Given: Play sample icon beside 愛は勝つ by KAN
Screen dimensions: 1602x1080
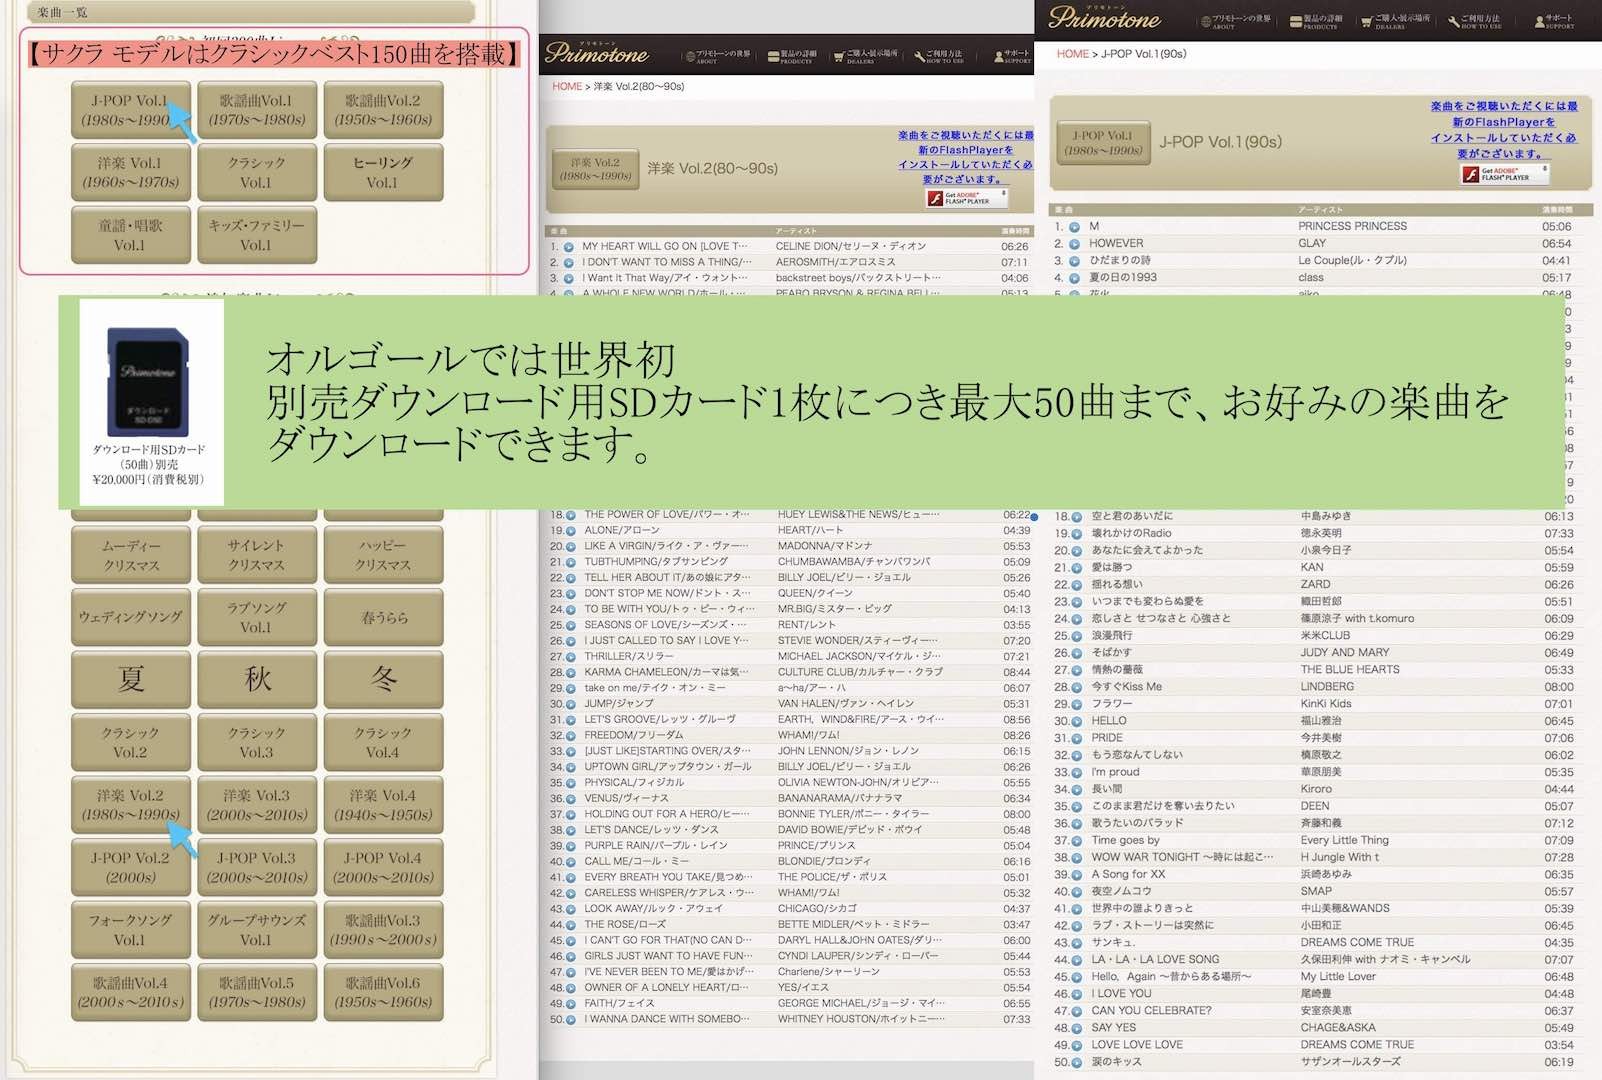Looking at the screenshot, I should click(x=1077, y=568).
